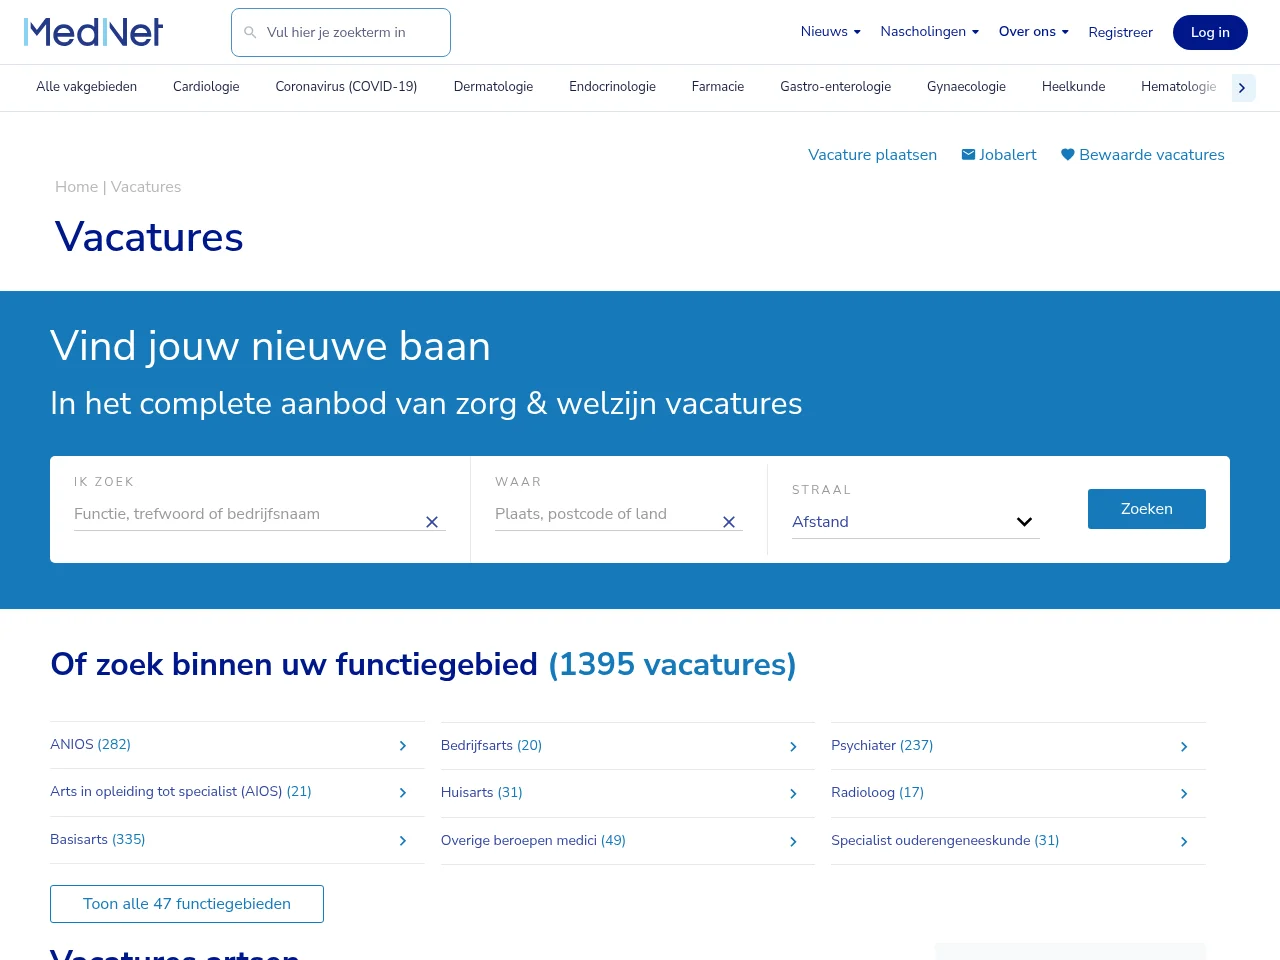Screen dimensions: 1280x960
Task: Open Specialist ouderengeneeskunde (31) vacancies
Action: pyautogui.click(x=945, y=840)
